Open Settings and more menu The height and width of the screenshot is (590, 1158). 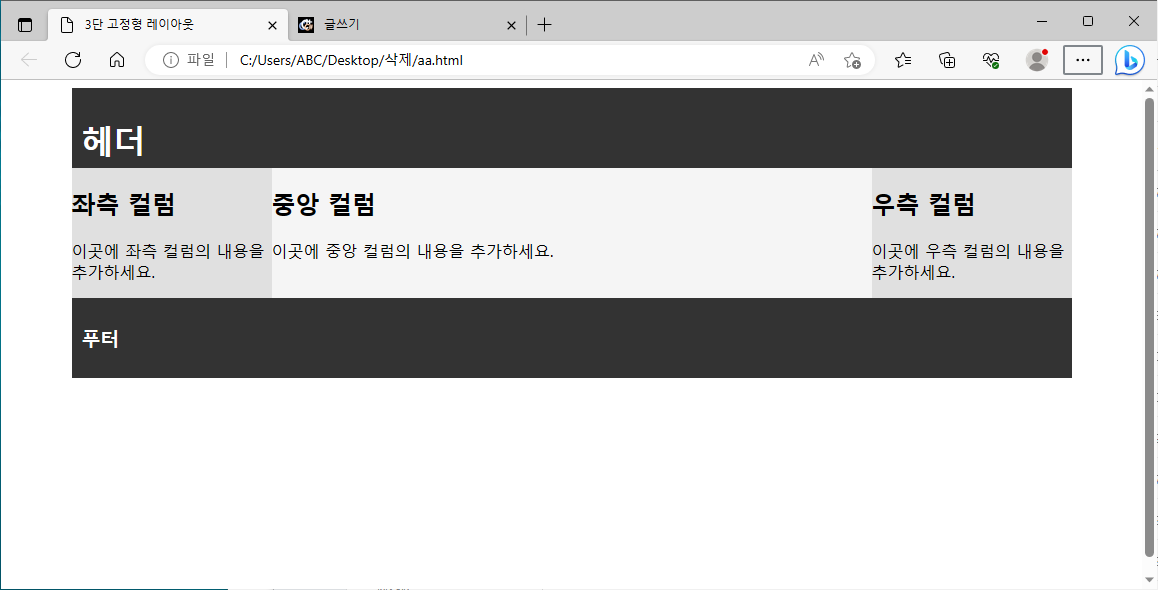coord(1083,60)
